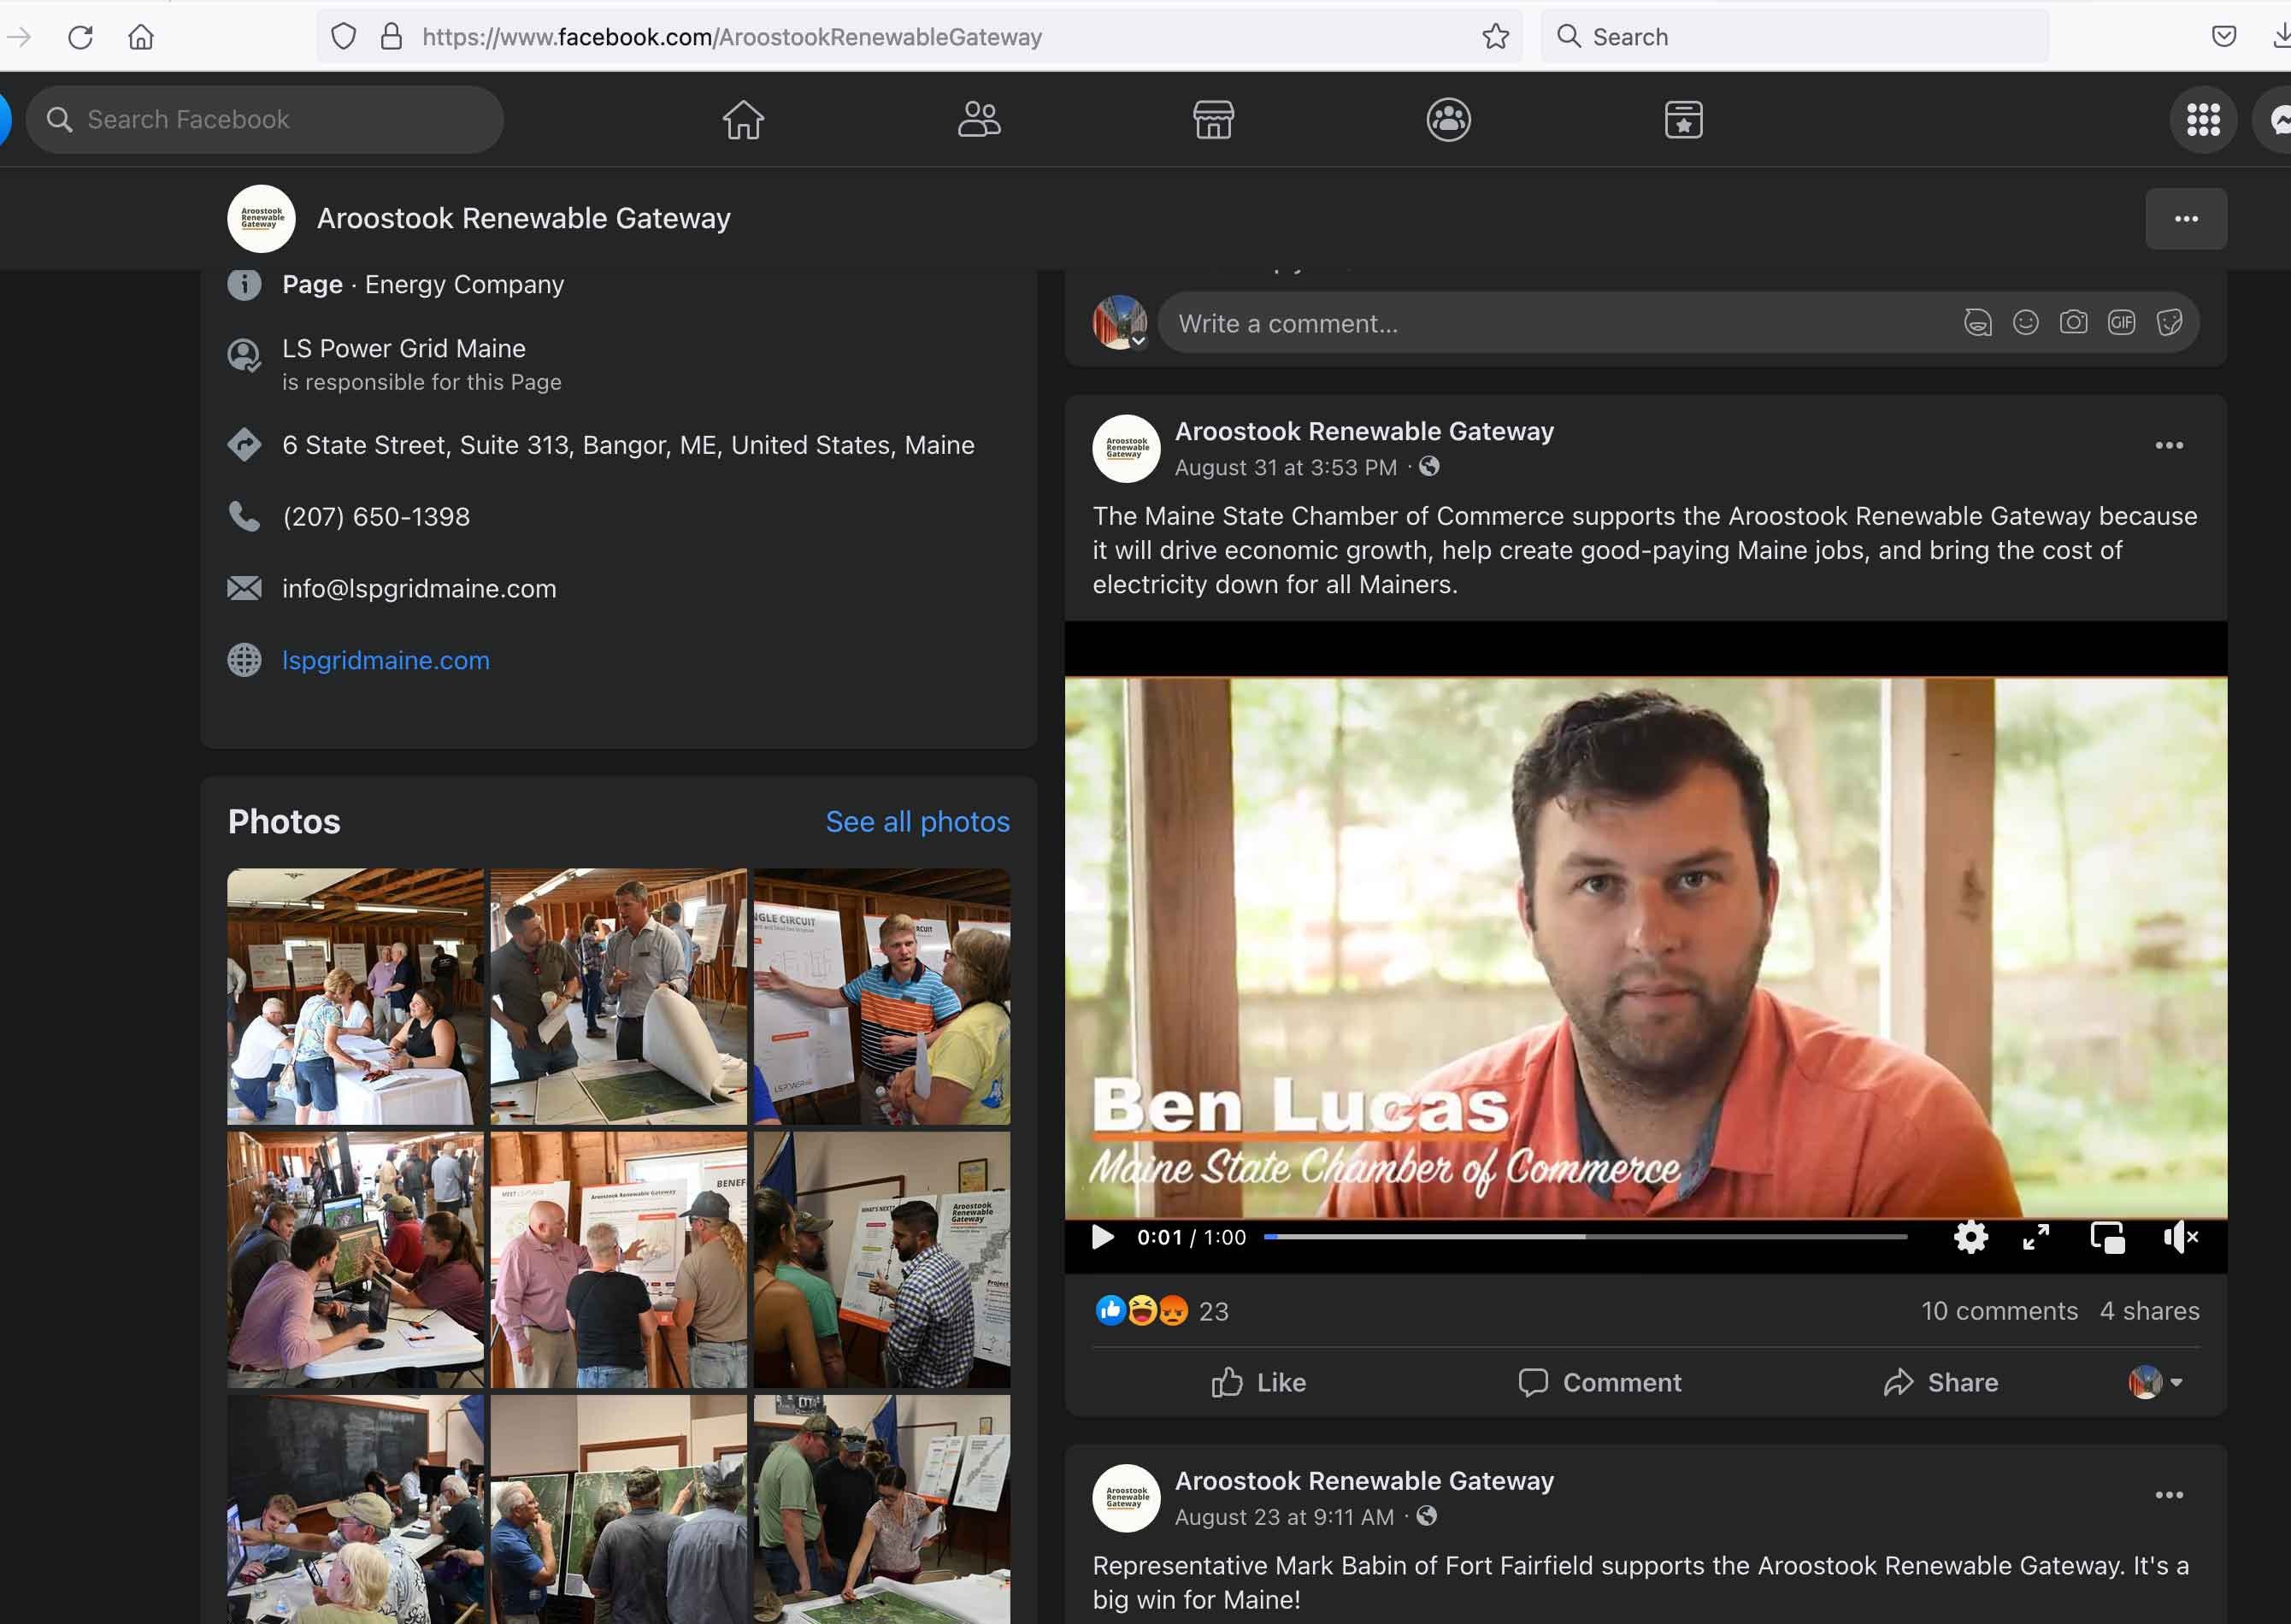Open the Marketplace tab
The height and width of the screenshot is (1624, 2291).
(1213, 119)
